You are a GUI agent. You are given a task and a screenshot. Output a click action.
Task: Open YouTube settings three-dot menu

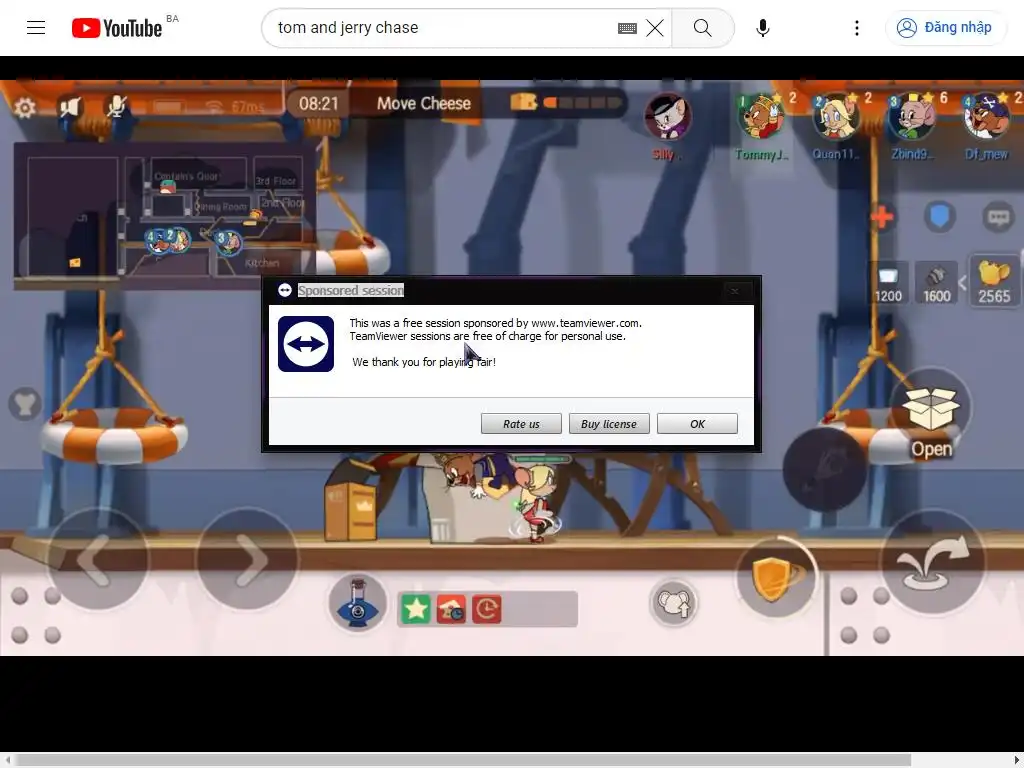(856, 27)
